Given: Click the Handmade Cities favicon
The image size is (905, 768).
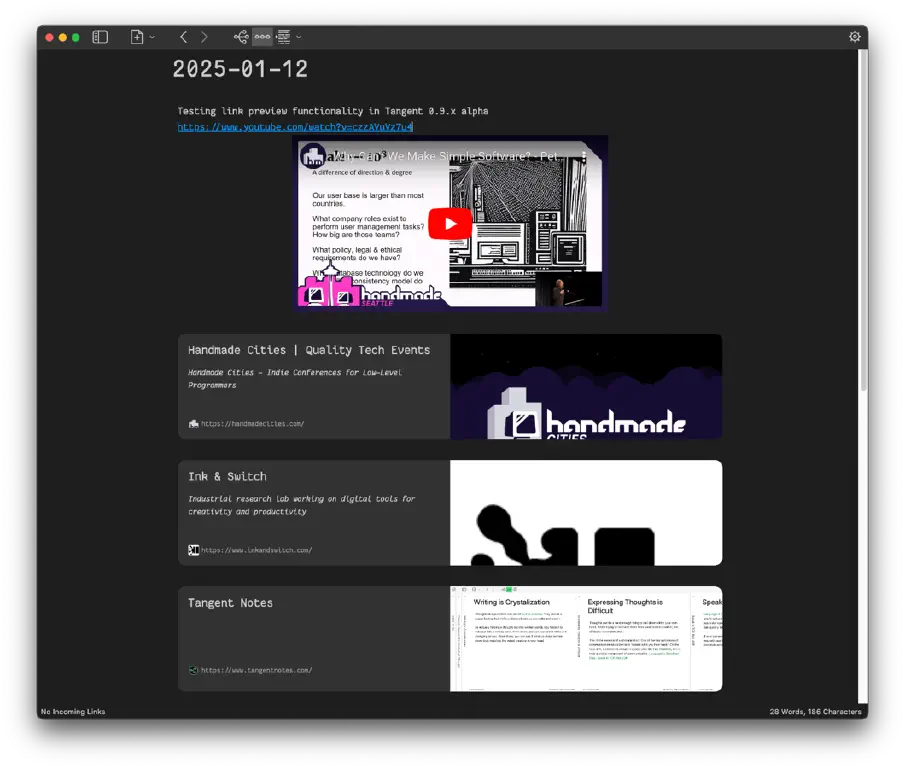Looking at the screenshot, I should click(x=193, y=424).
